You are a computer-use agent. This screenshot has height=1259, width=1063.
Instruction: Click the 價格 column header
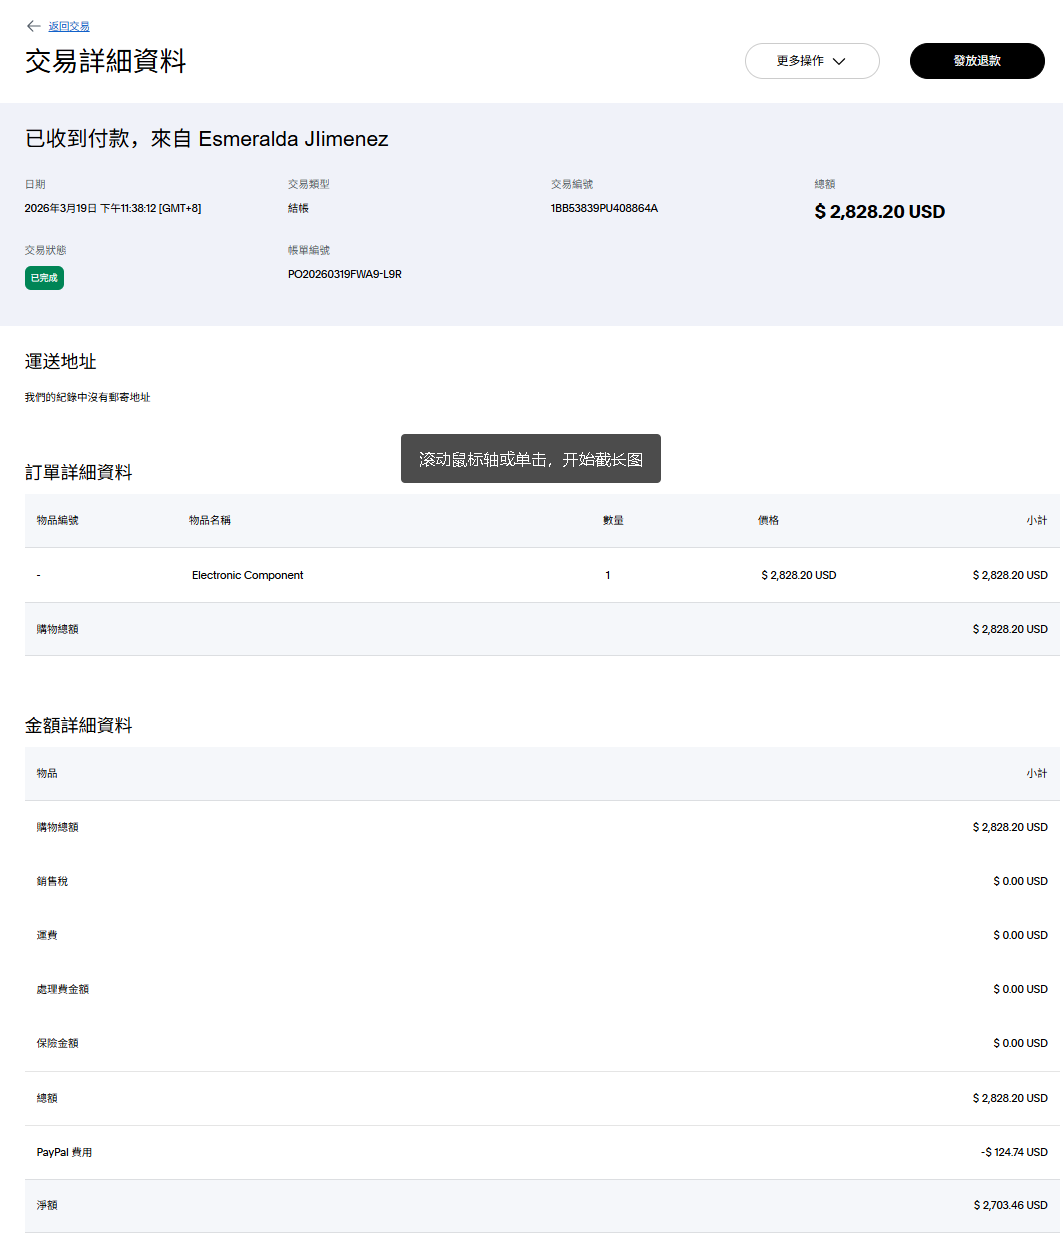click(x=768, y=520)
